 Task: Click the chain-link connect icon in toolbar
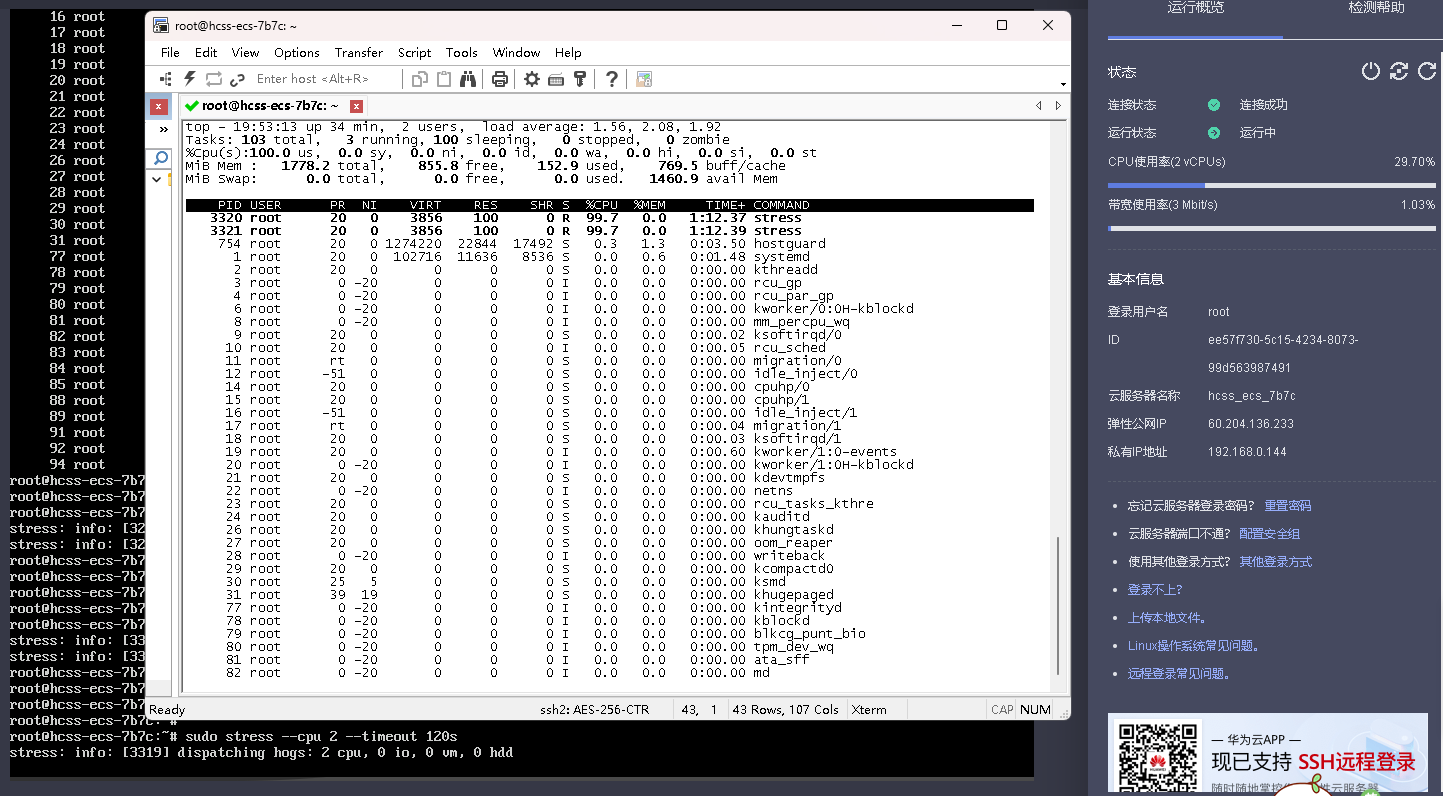coord(237,79)
